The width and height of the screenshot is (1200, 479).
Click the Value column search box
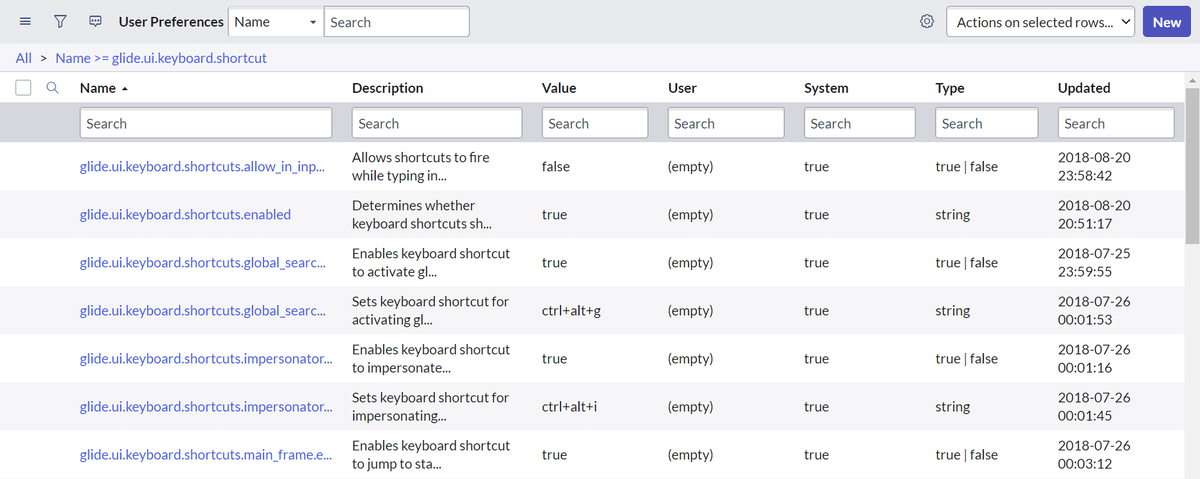click(595, 123)
